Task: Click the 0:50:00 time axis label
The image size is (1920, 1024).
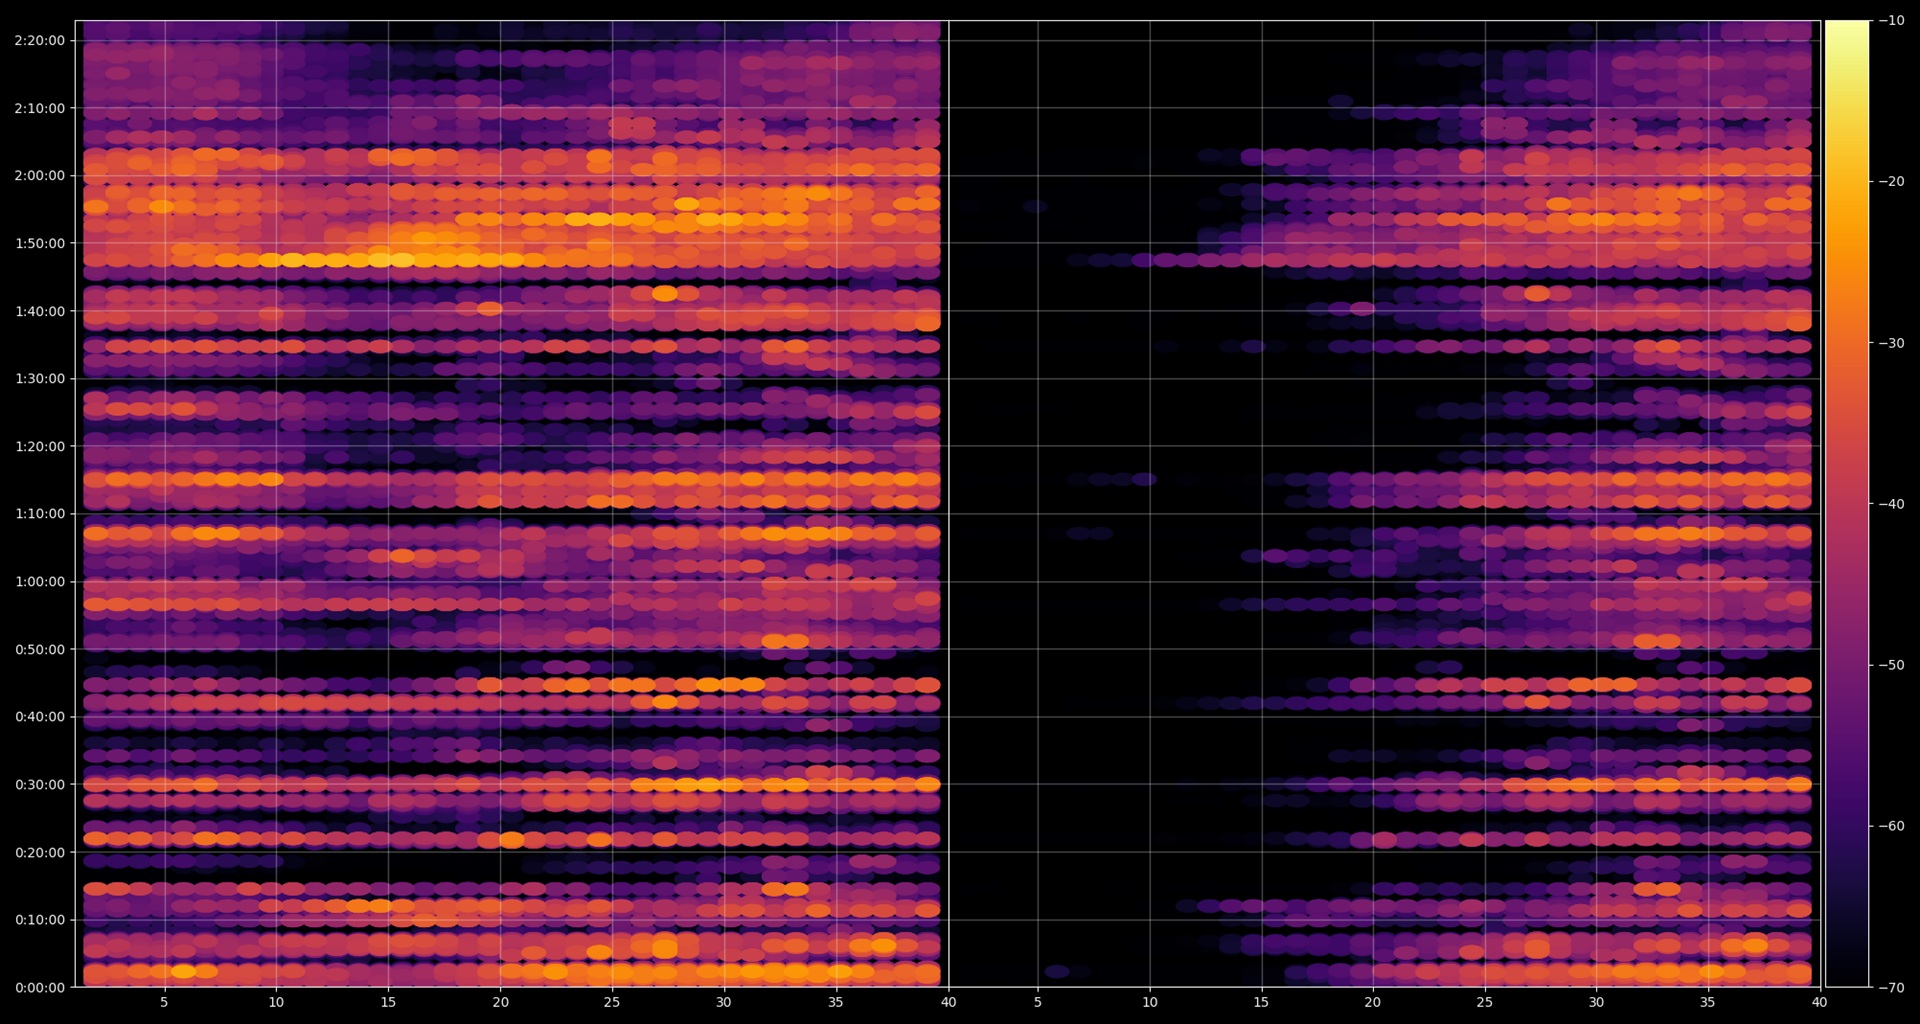Action: (40, 649)
